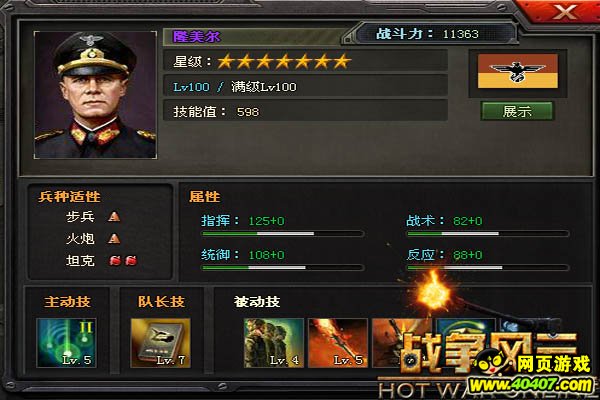The image size is (600, 400).
Task: Click the German eagle flag emblem
Action: click(x=518, y=71)
